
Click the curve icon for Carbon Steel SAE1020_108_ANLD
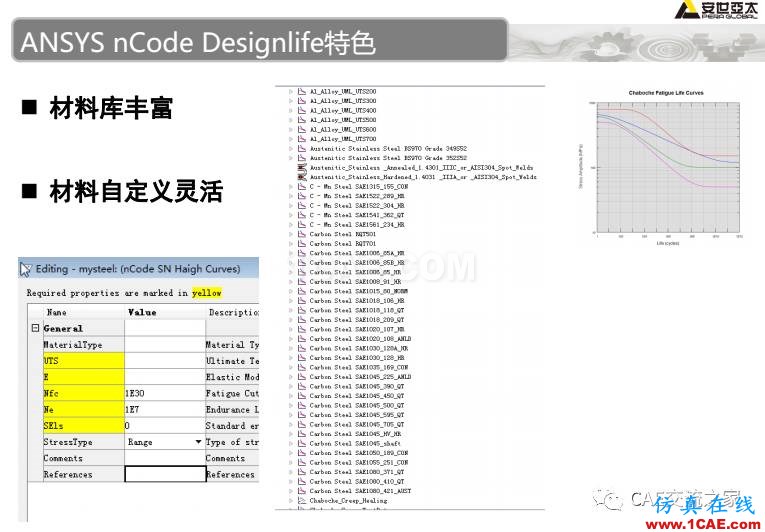click(302, 339)
